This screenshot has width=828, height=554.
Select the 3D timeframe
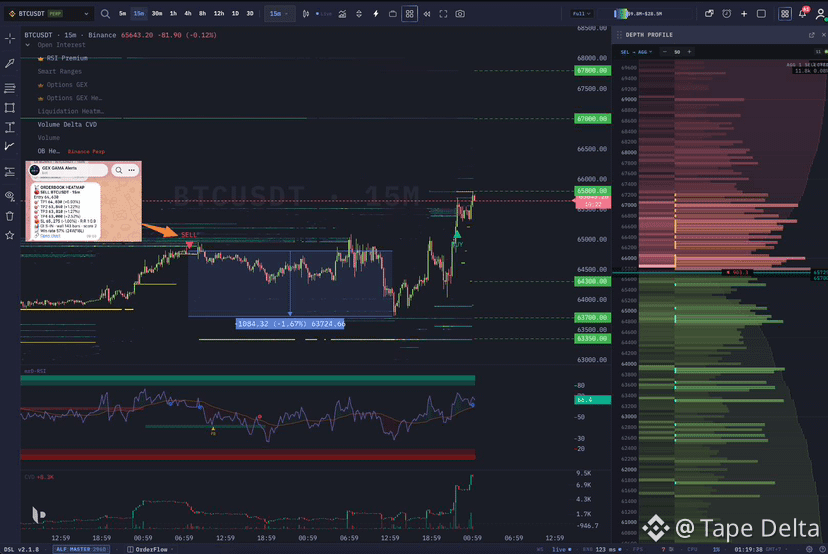tap(250, 14)
